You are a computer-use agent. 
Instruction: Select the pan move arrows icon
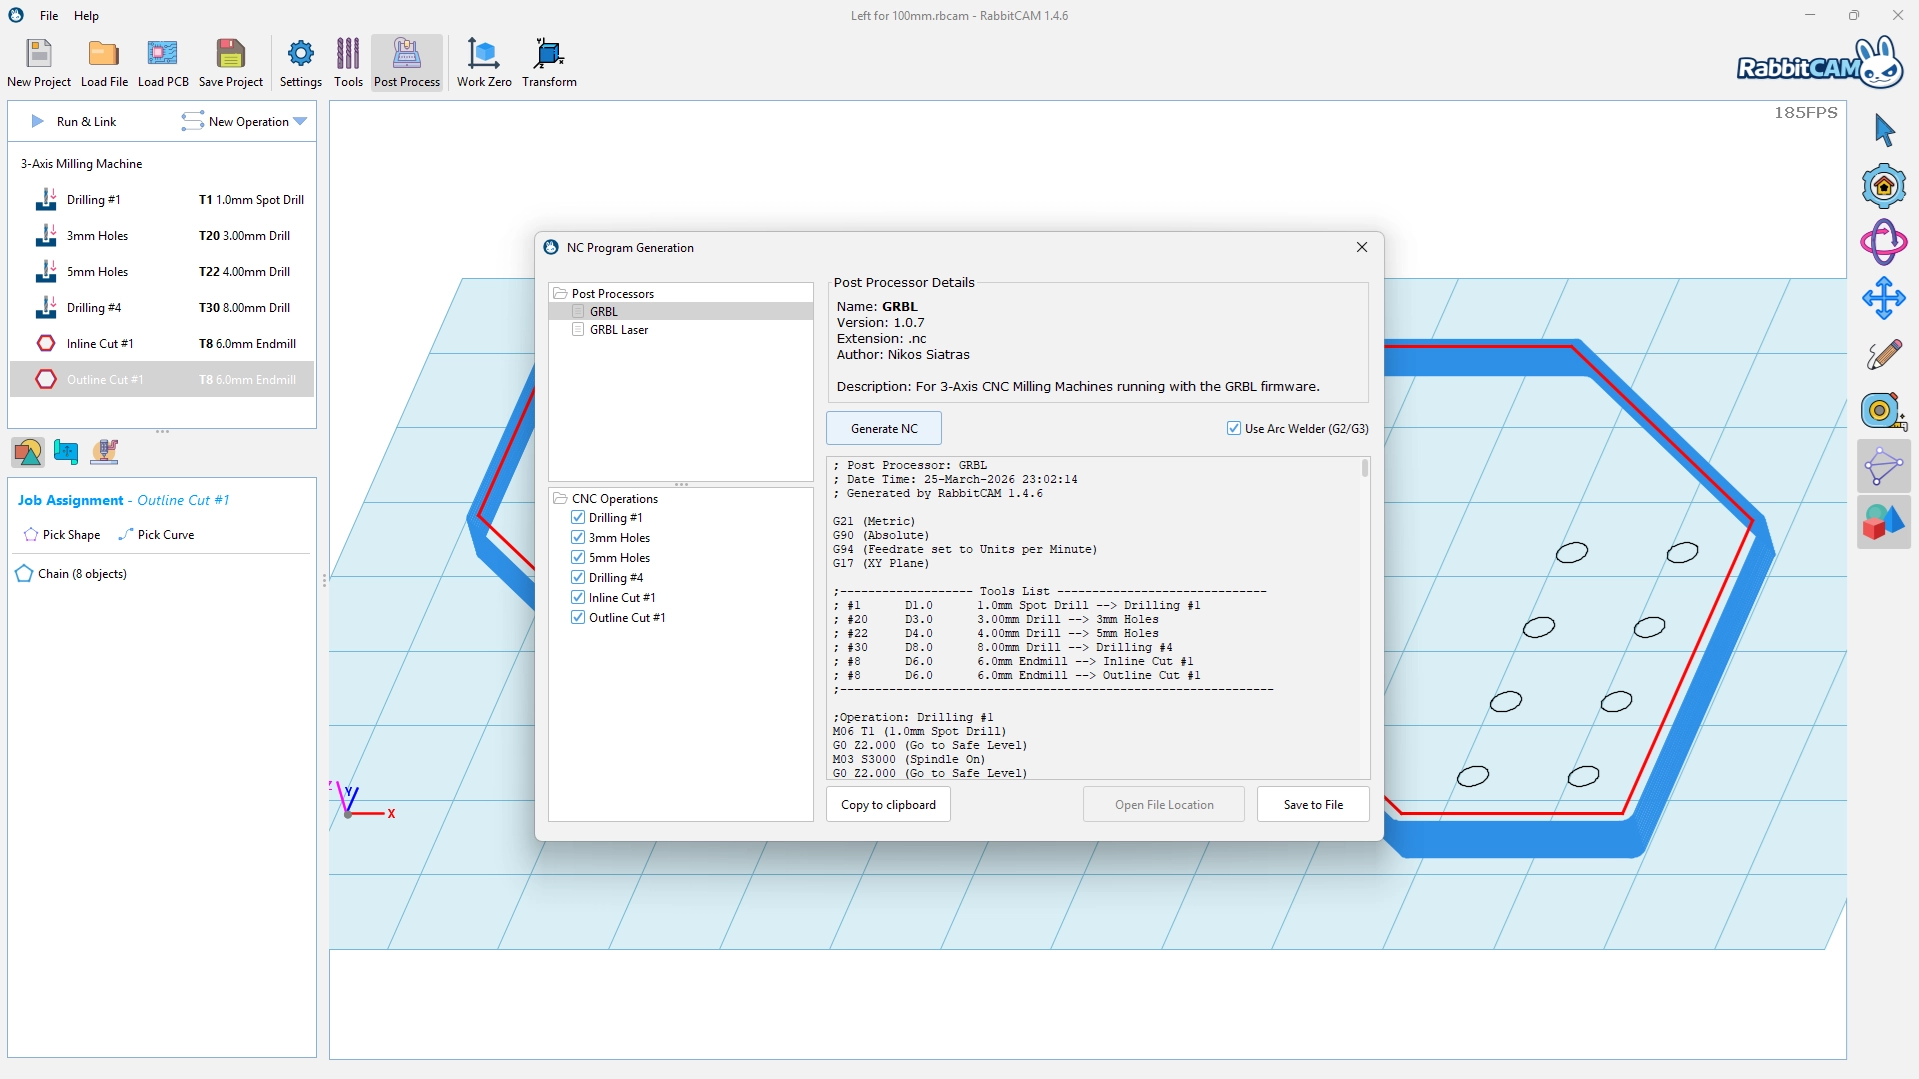pos(1883,298)
